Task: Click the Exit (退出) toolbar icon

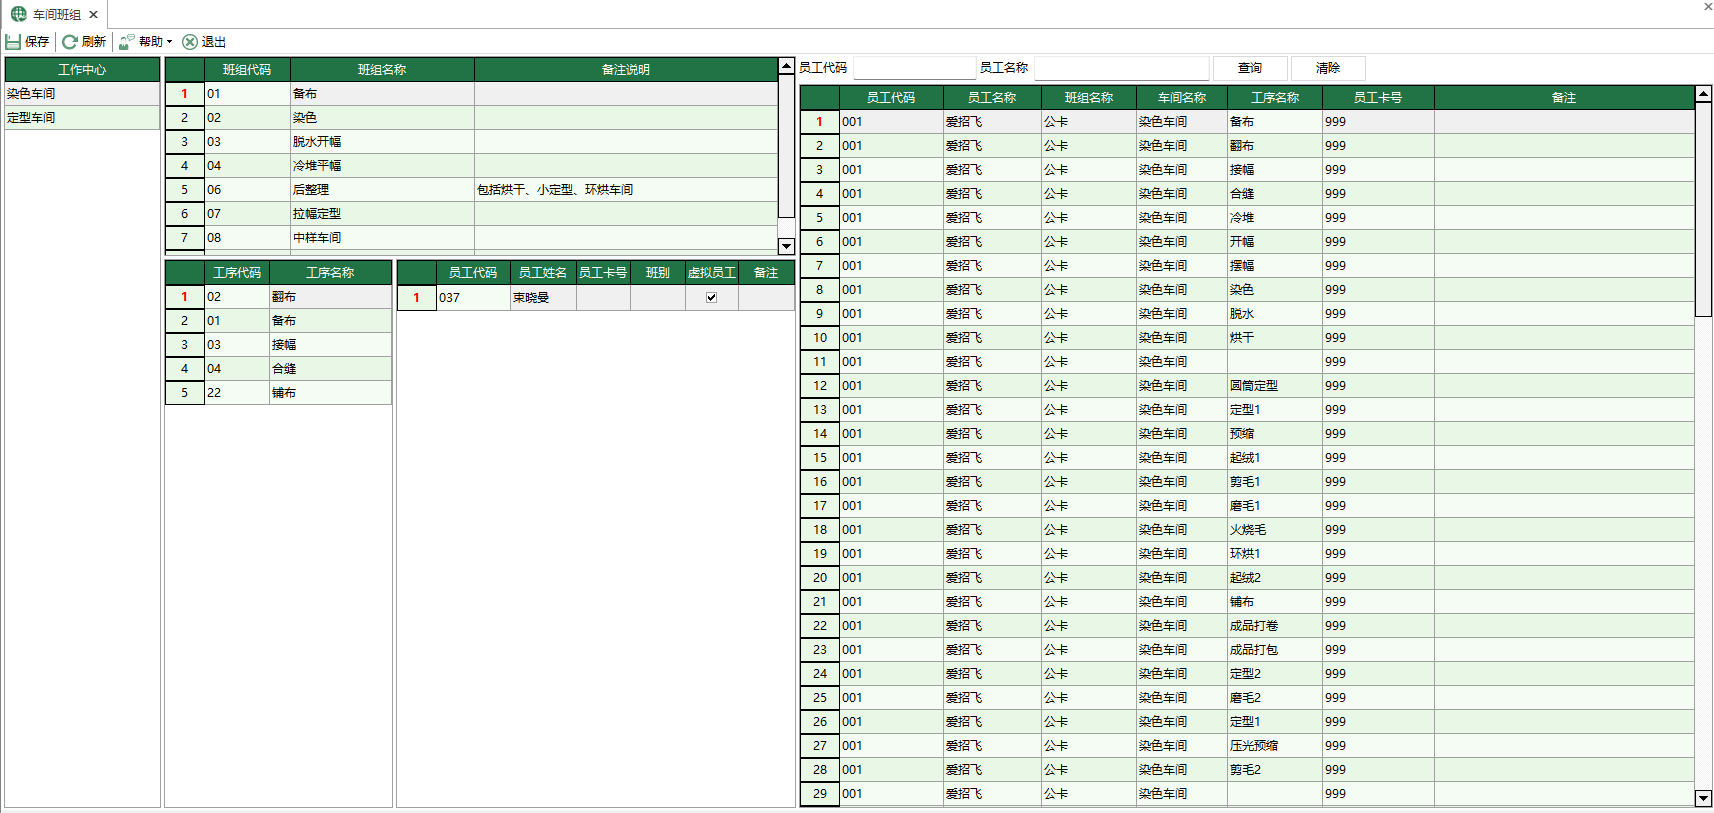Action: click(190, 42)
